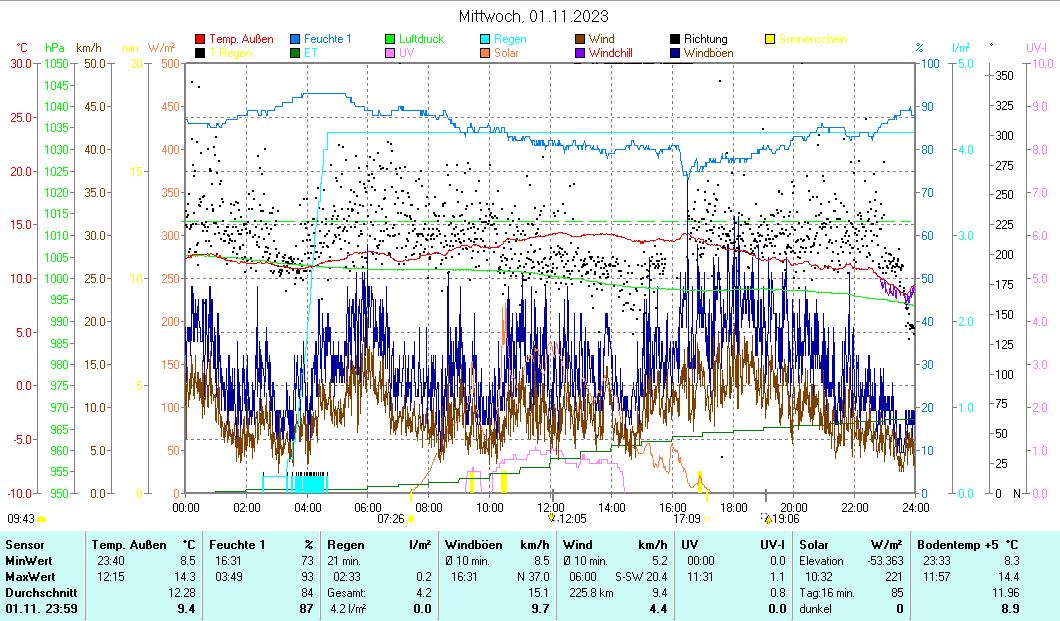Click the Sonnenschein legend label
The height and width of the screenshot is (621, 1060).
tap(813, 39)
